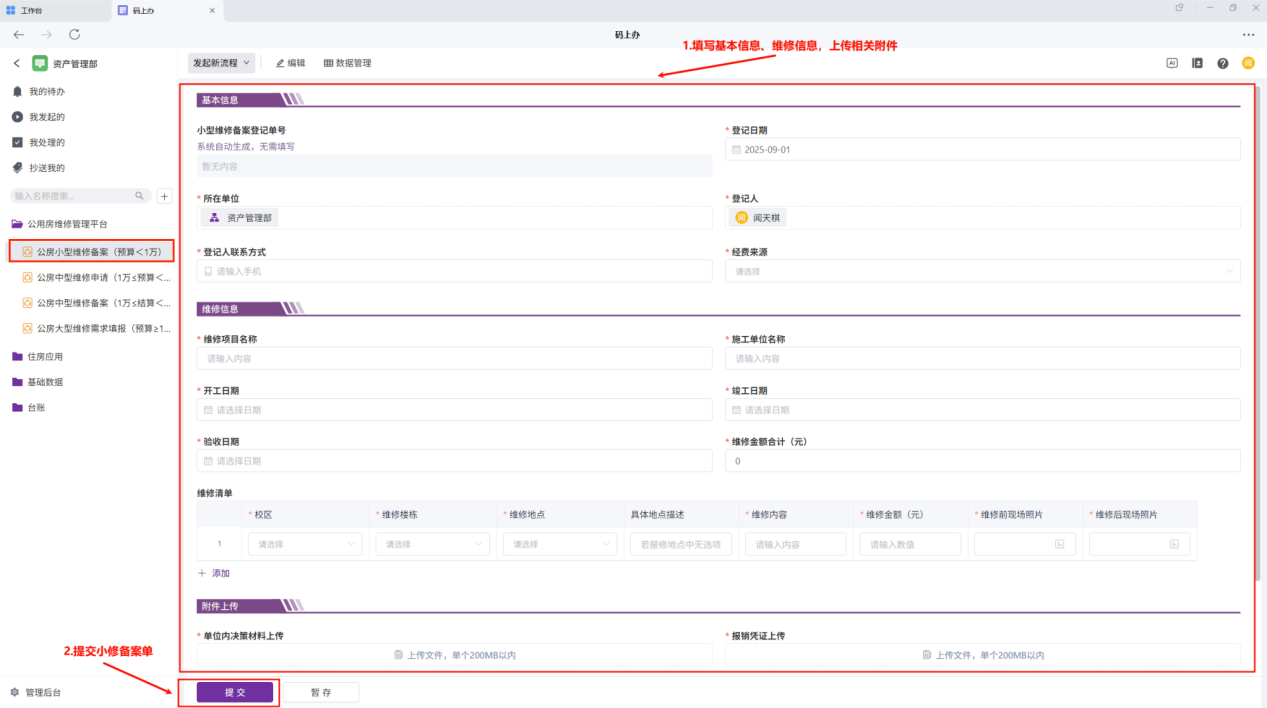1267x708 pixels.
Task: Open 我的待办 in the sidebar
Action: point(46,91)
